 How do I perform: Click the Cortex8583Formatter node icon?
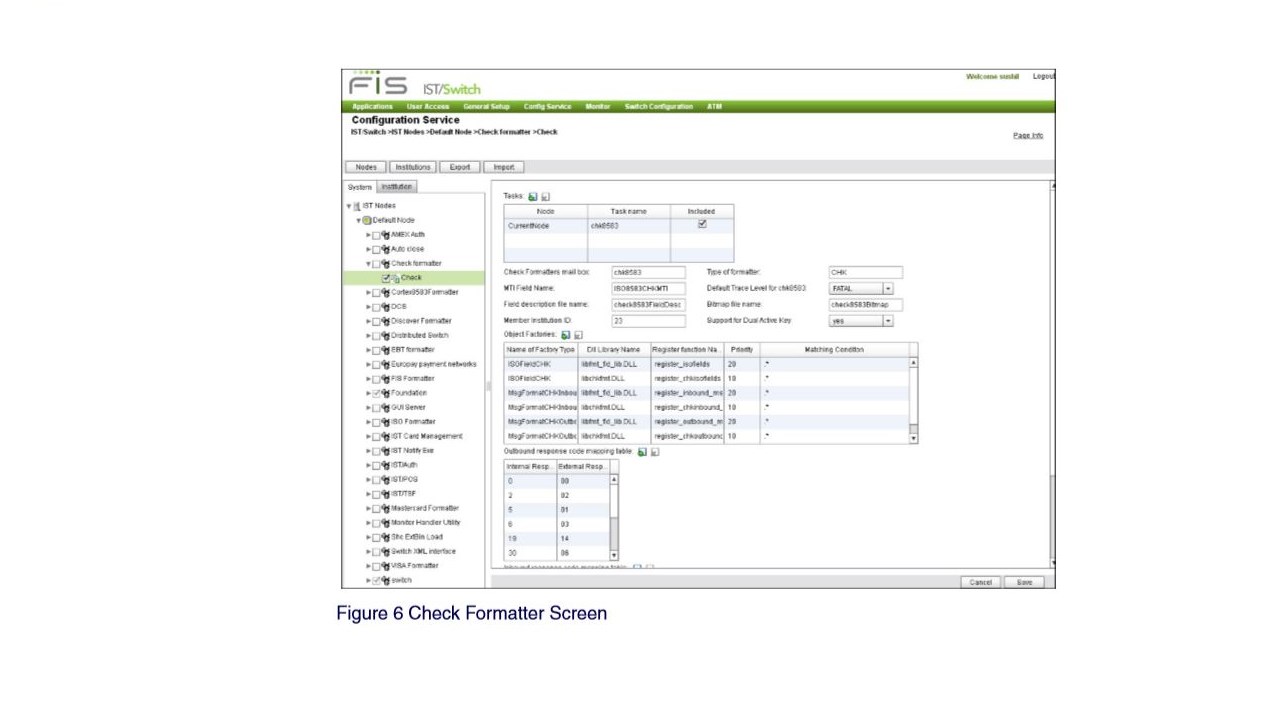coord(386,292)
